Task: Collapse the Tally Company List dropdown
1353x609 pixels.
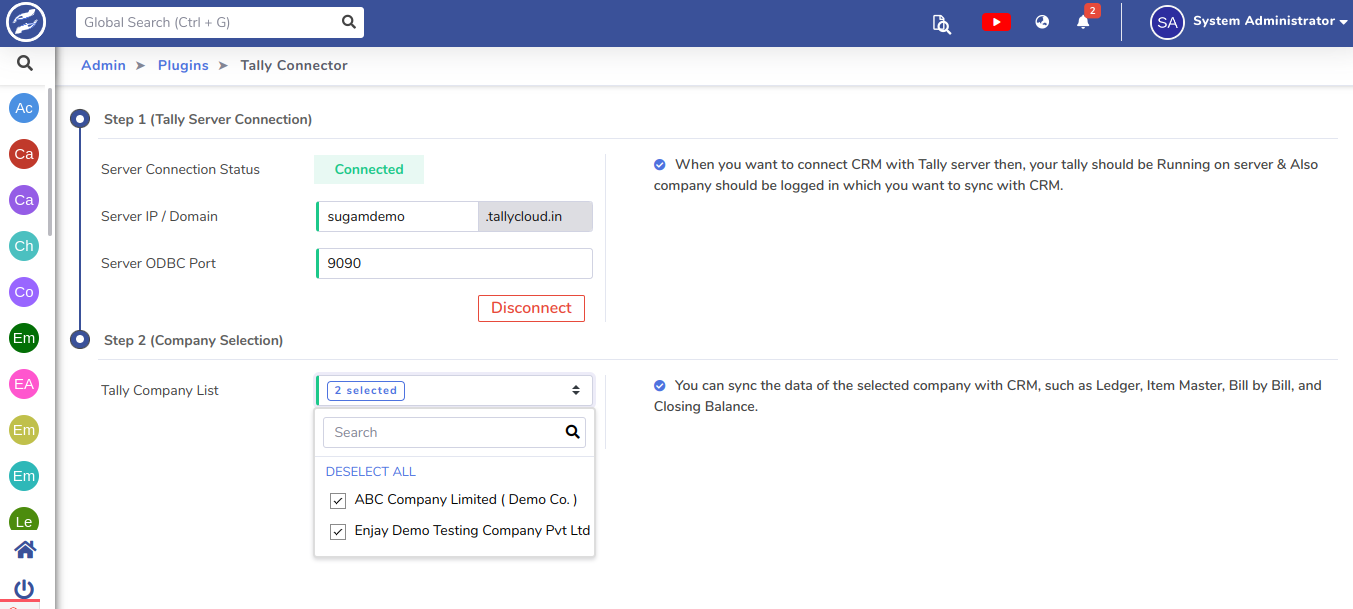Action: click(x=454, y=390)
